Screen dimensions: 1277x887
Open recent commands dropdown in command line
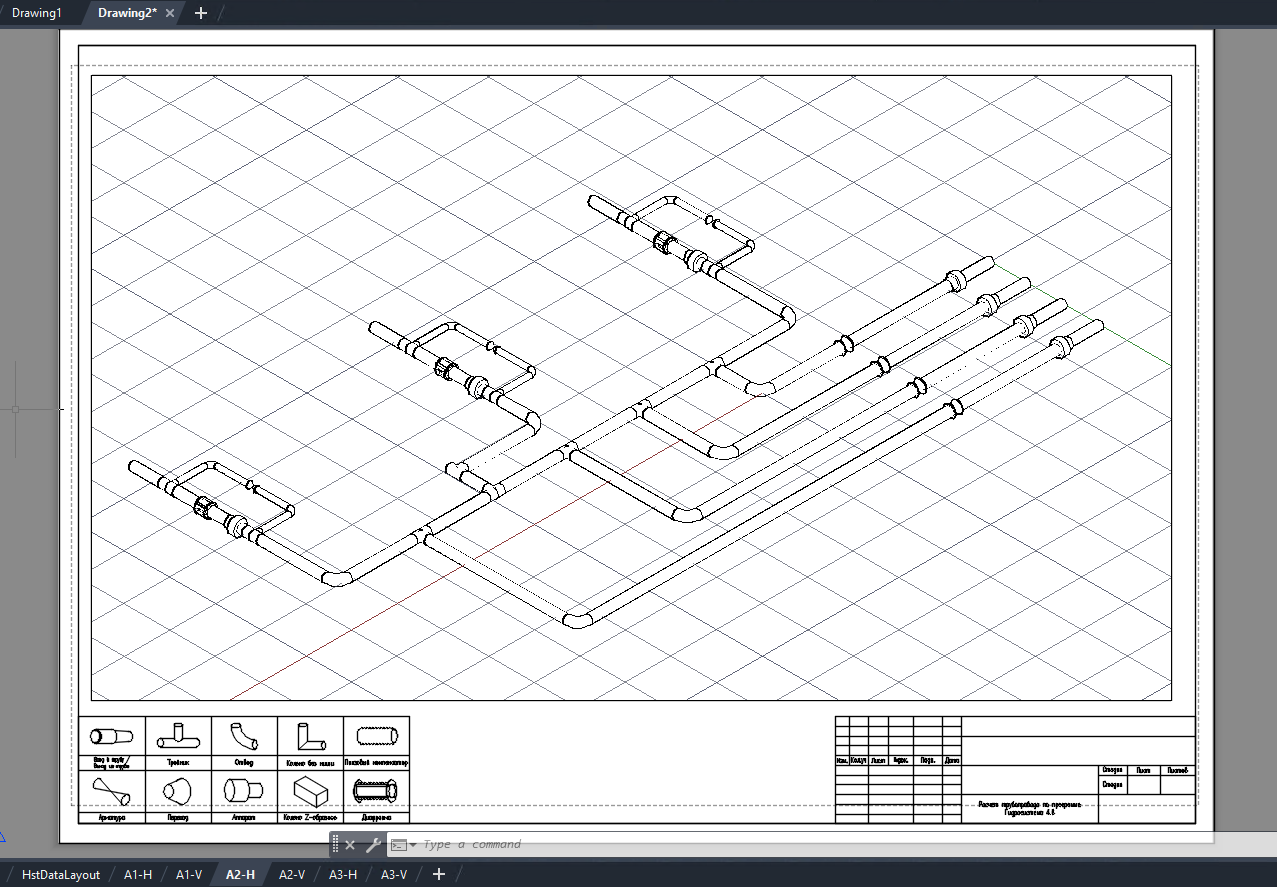click(404, 845)
